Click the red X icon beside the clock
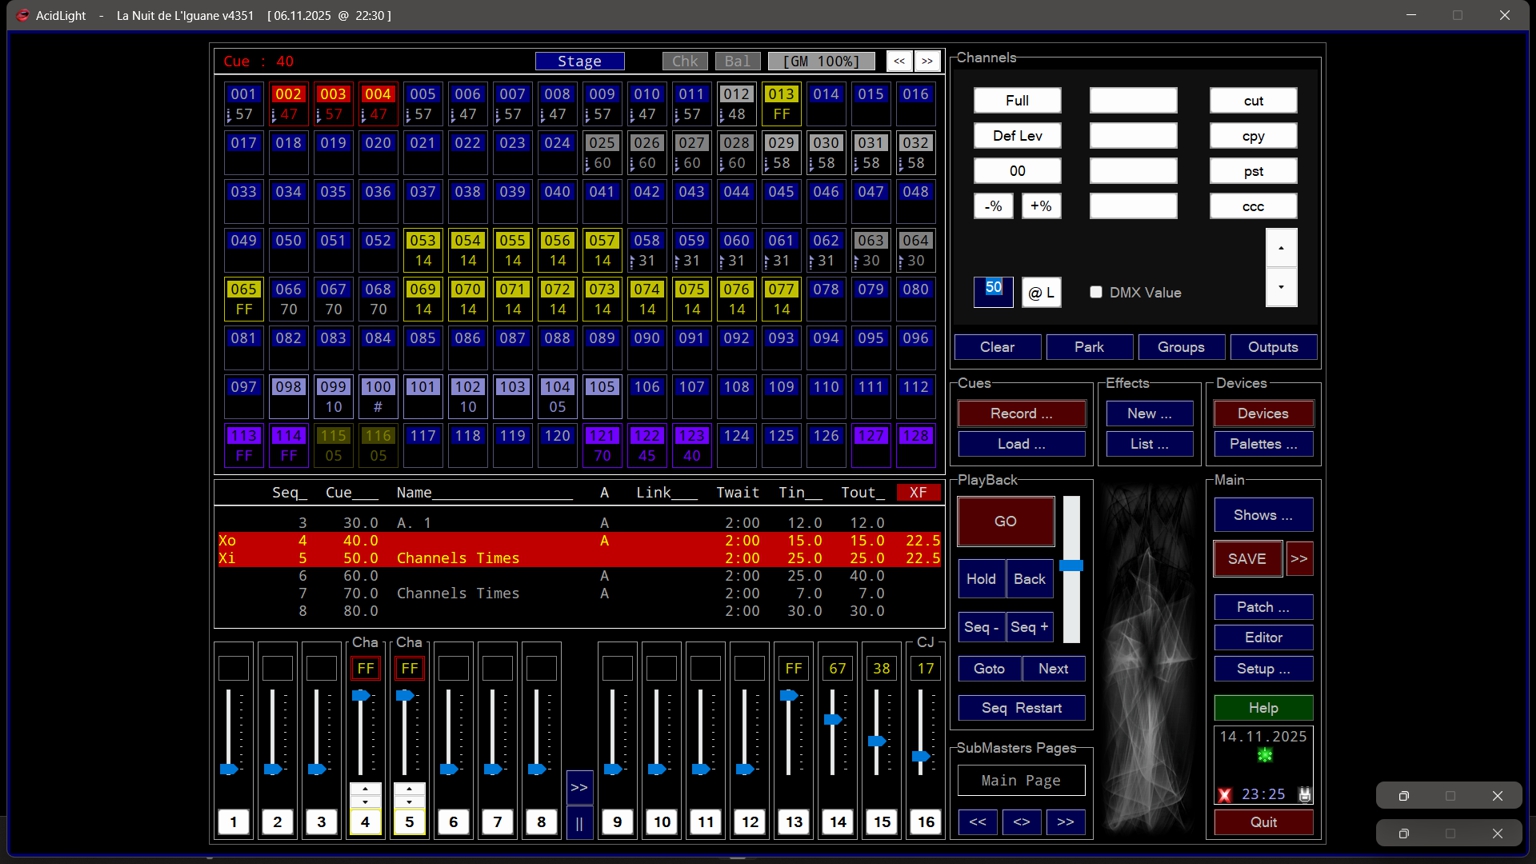The height and width of the screenshot is (864, 1536). tap(1225, 795)
